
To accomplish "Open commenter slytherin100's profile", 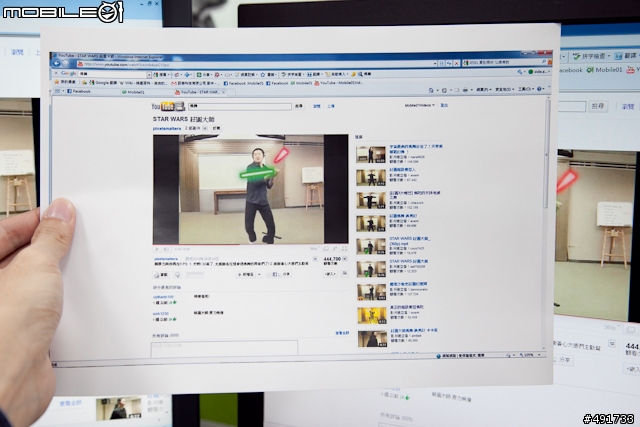I will click(x=163, y=297).
